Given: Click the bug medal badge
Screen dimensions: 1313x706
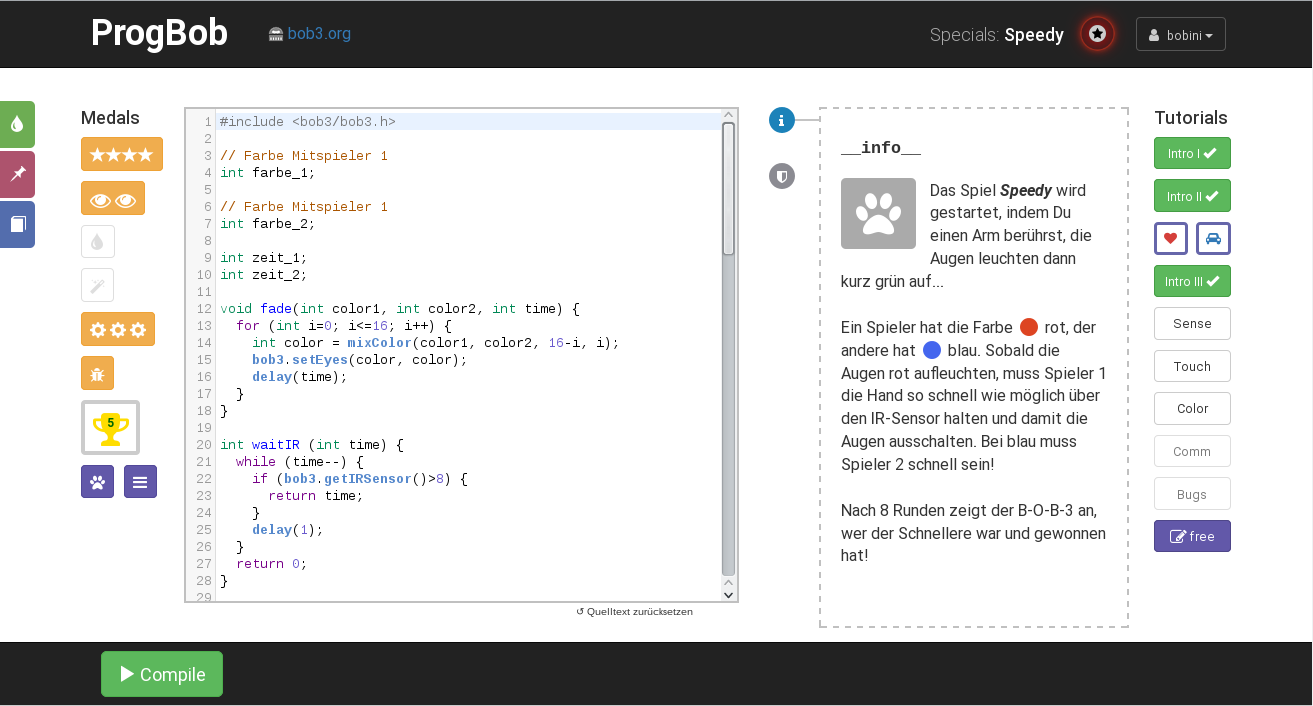Looking at the screenshot, I should coord(97,373).
